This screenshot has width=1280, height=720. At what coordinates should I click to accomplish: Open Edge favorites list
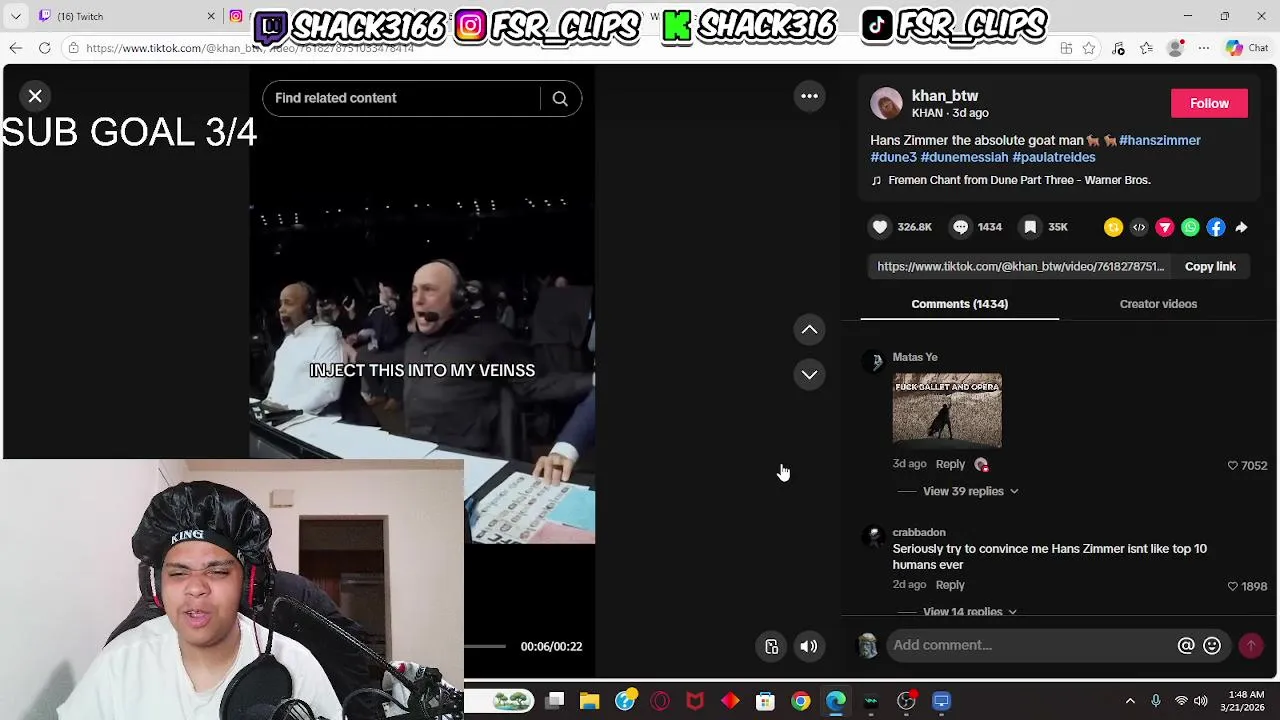1146,48
